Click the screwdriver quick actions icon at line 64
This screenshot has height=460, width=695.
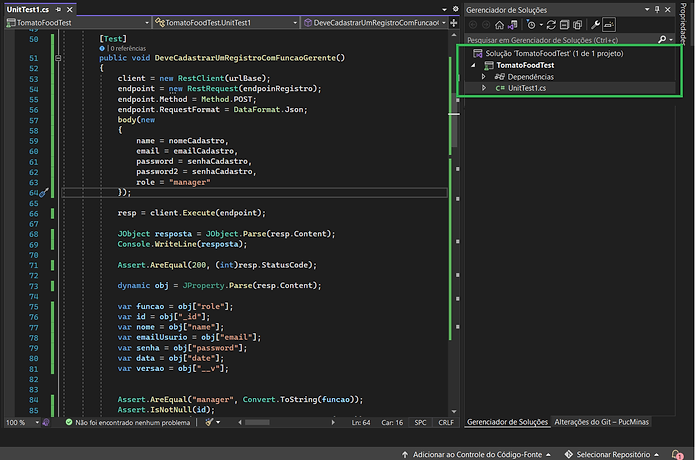click(x=44, y=192)
